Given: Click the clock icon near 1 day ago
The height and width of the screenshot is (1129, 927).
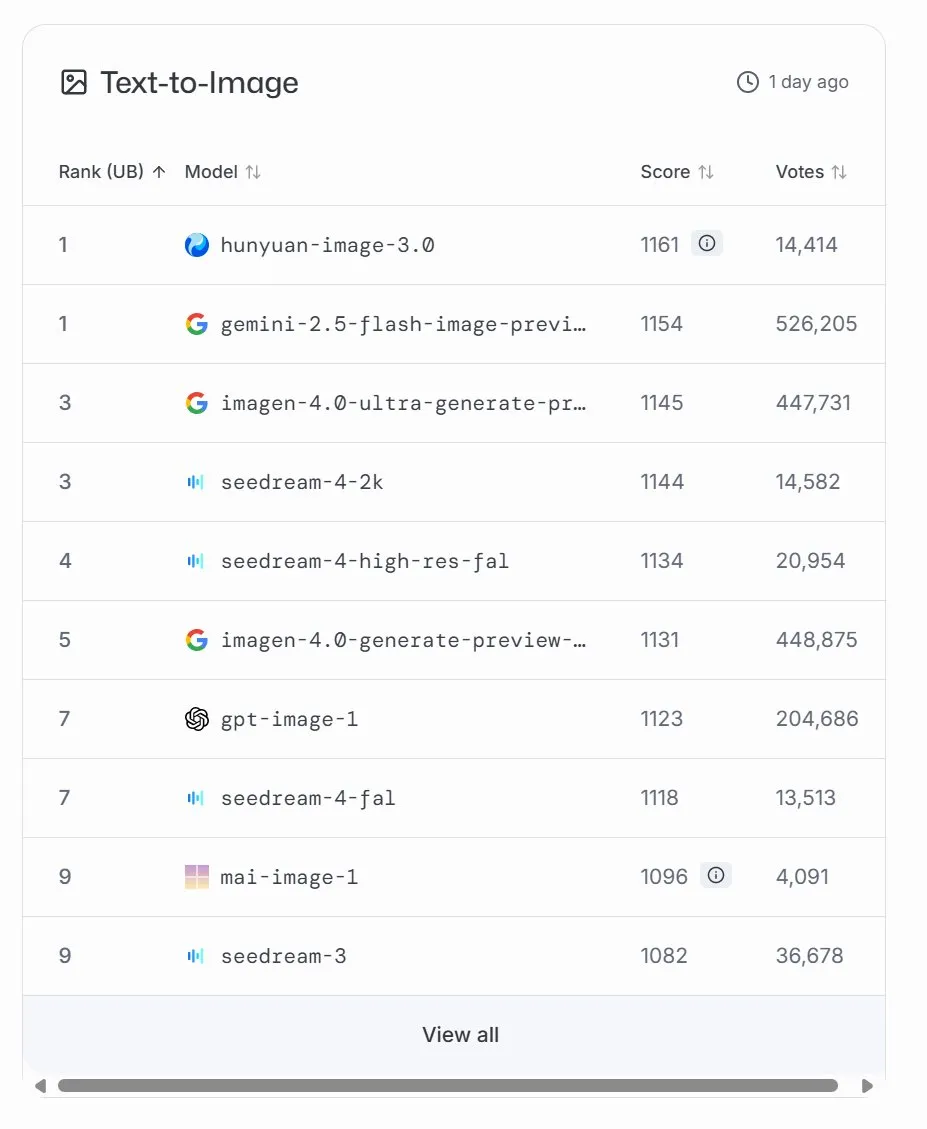Looking at the screenshot, I should [747, 82].
